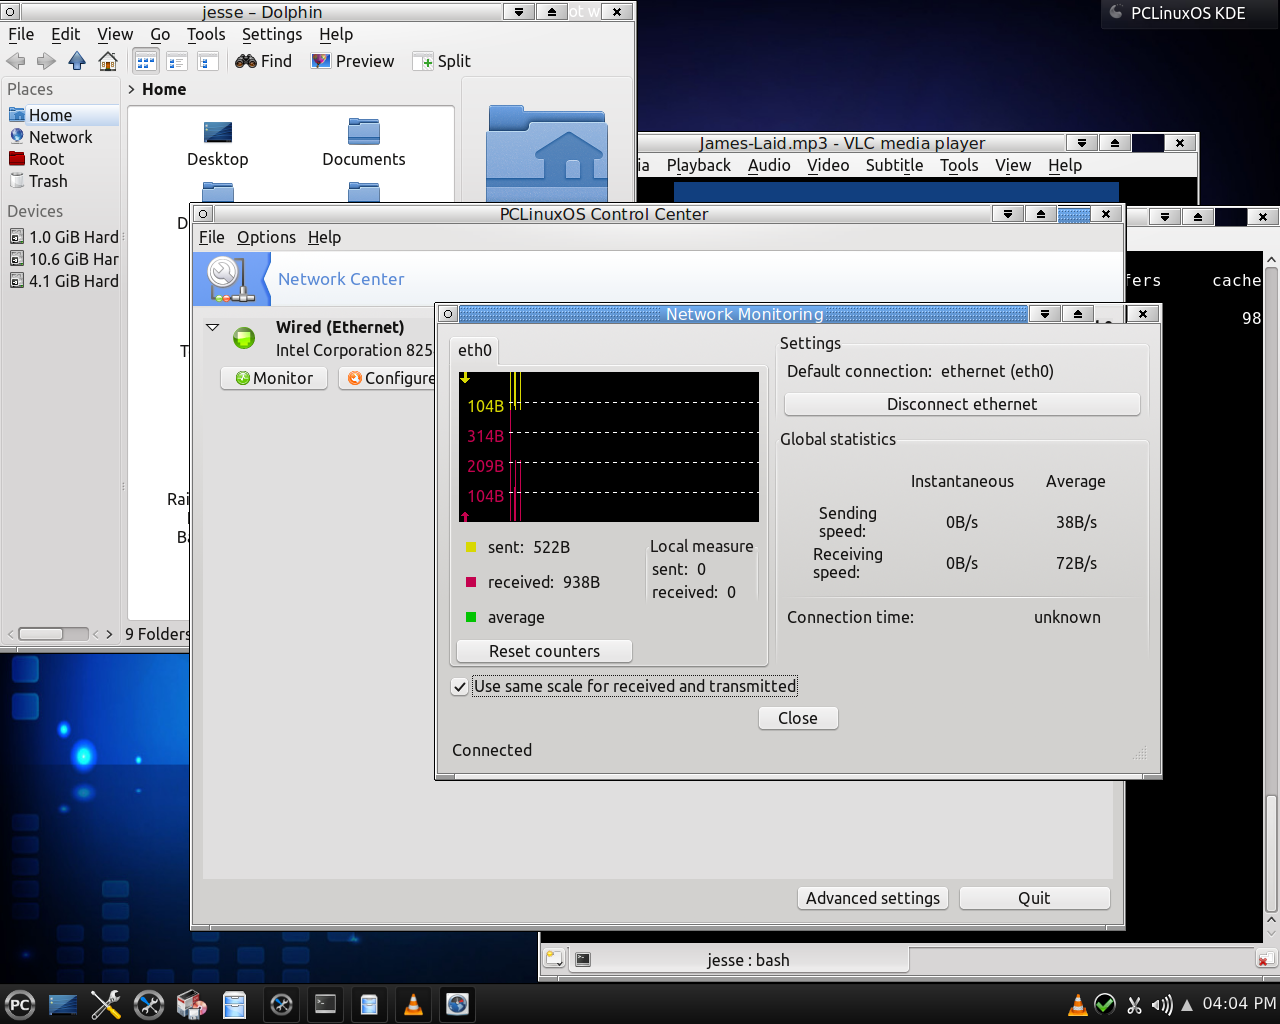Go to Home via Dolphin toolbar house icon
Image resolution: width=1280 pixels, height=1024 pixels.
[108, 61]
